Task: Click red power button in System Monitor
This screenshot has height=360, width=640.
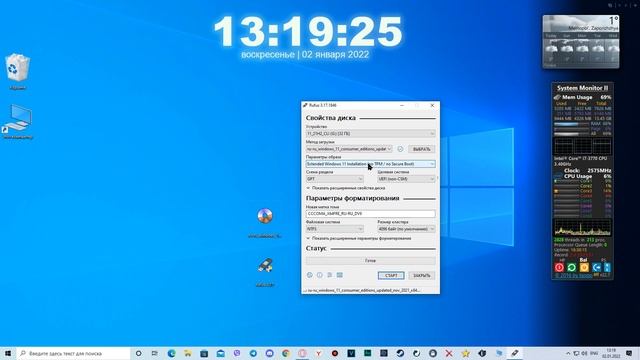Action: (559, 267)
